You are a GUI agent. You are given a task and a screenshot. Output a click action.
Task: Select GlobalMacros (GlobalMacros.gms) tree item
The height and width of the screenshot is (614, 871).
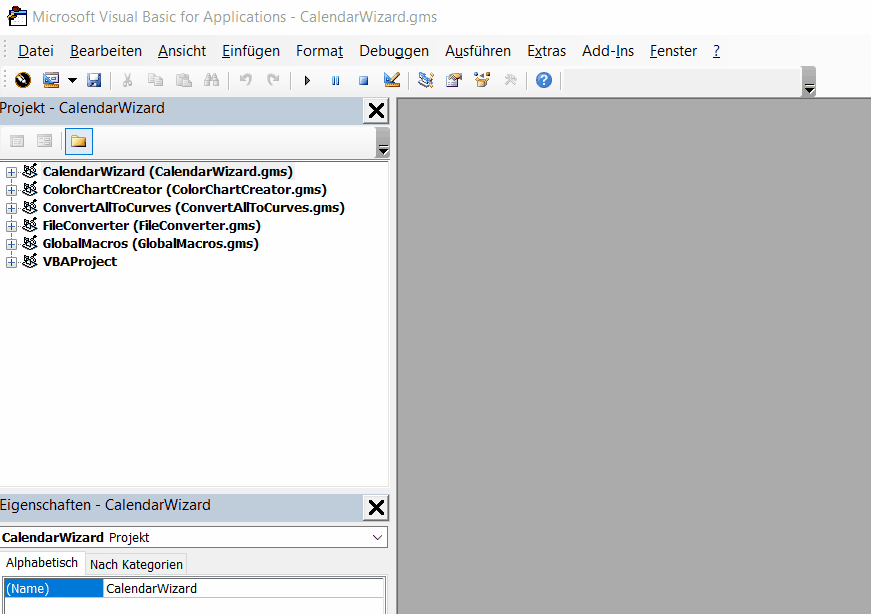click(x=151, y=243)
